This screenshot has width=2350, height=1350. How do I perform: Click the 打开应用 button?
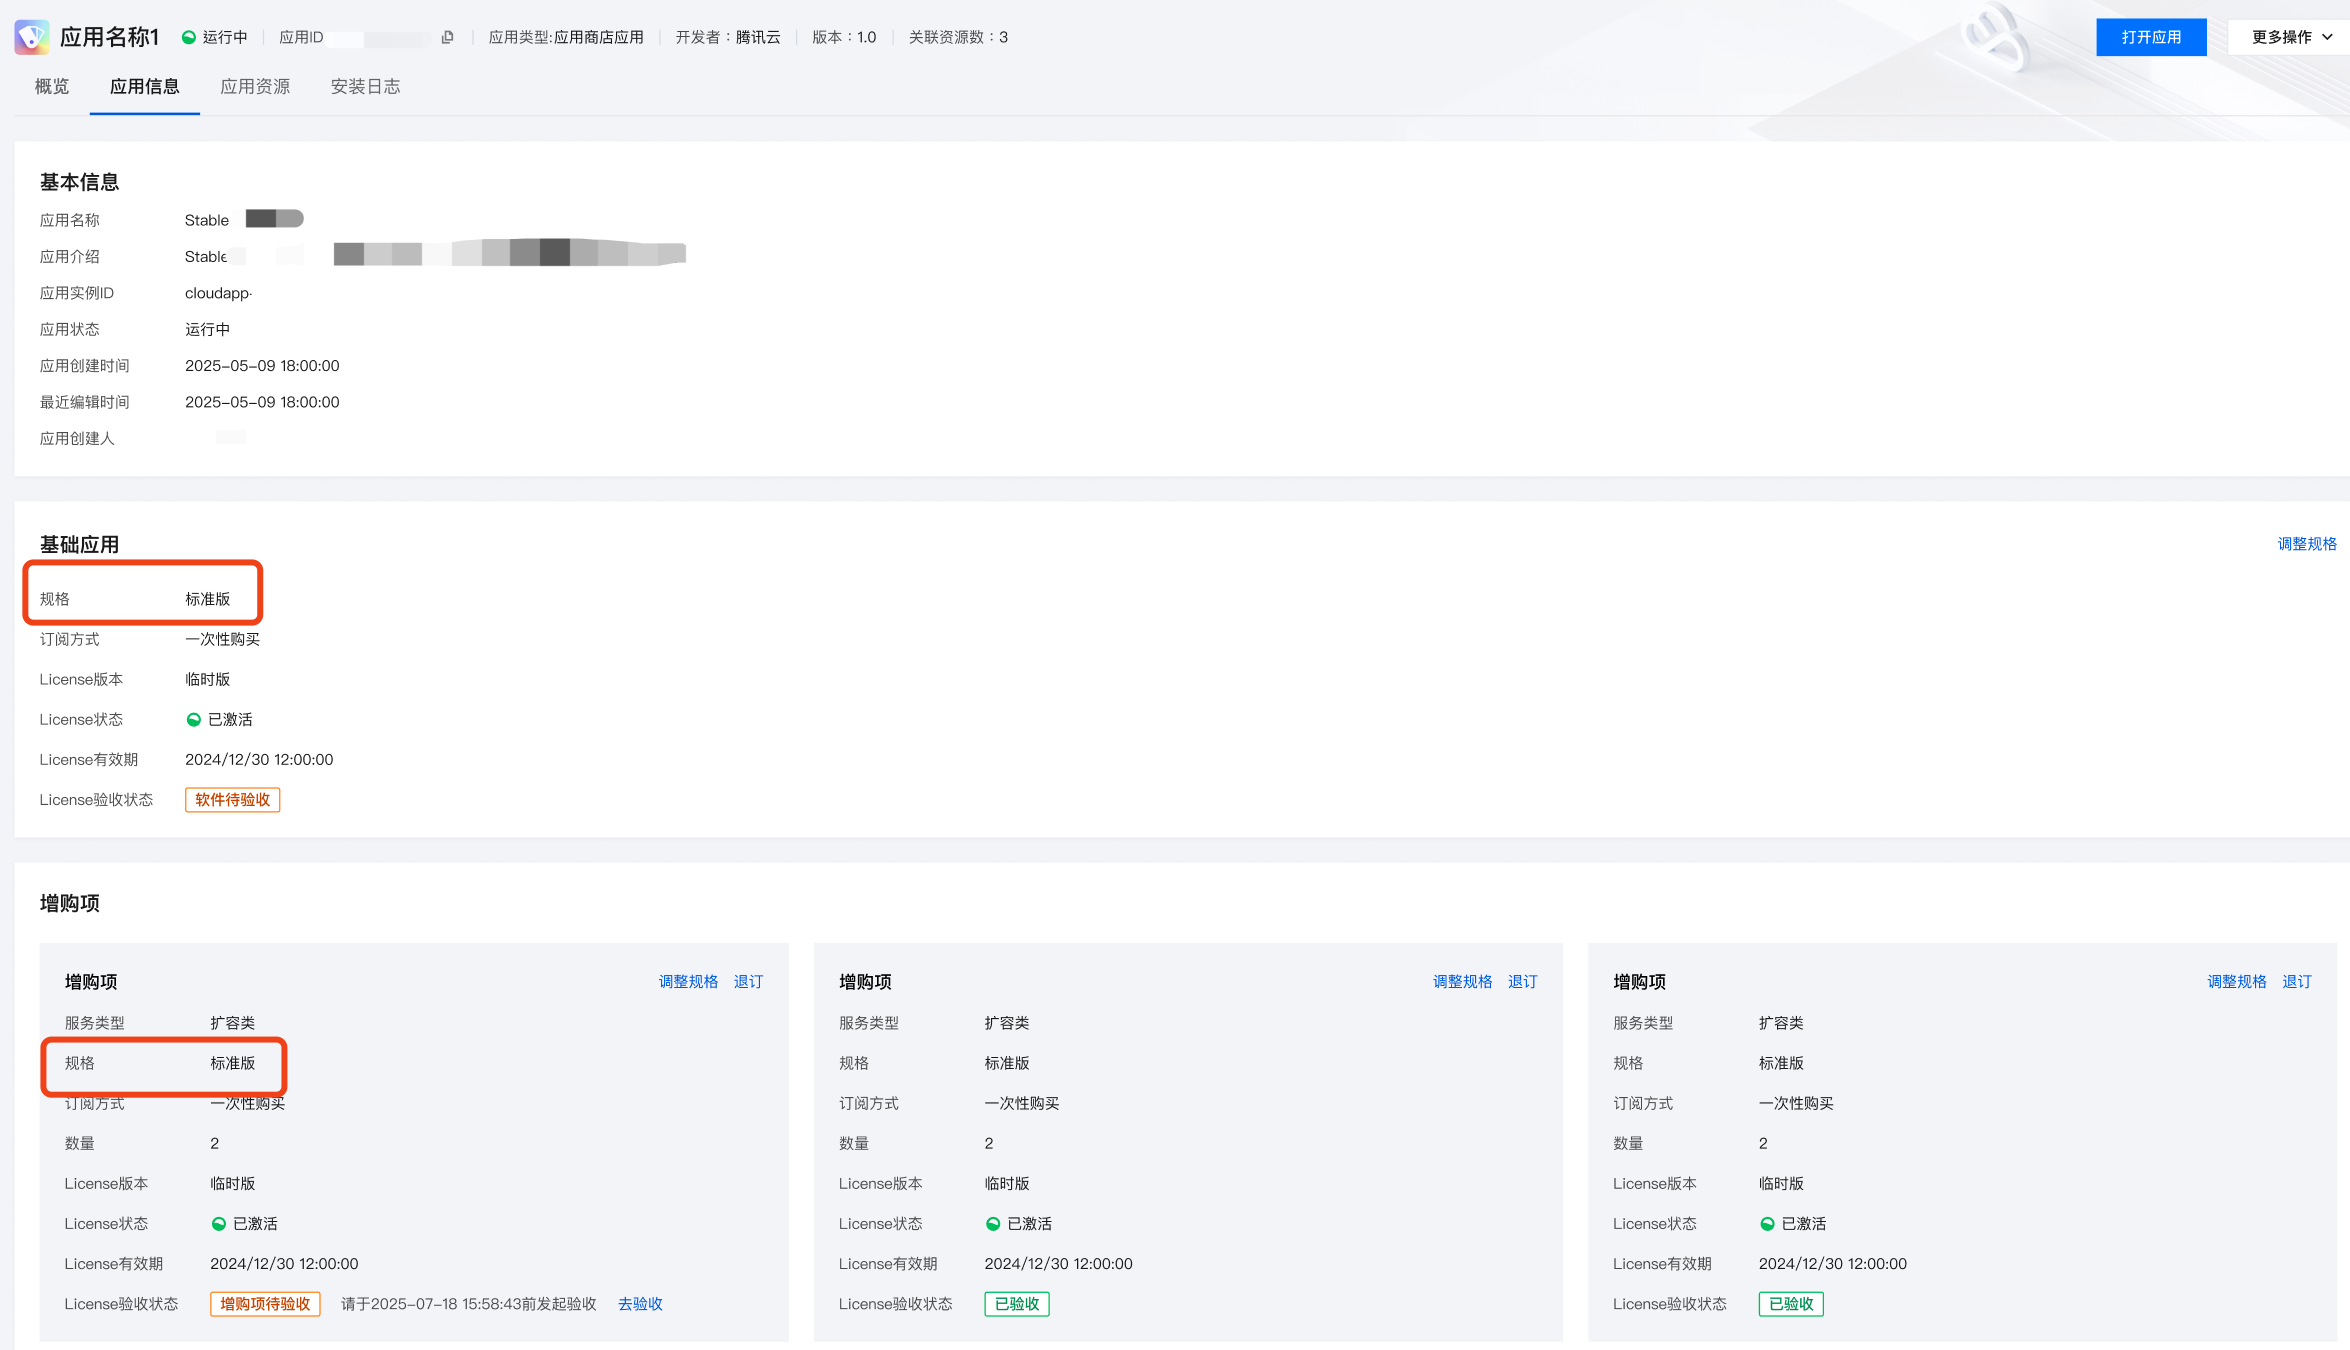[x=2151, y=37]
